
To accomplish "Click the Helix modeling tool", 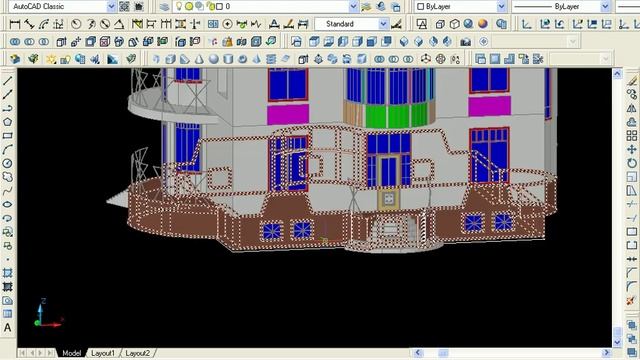I will pyautogui.click(x=271, y=59).
